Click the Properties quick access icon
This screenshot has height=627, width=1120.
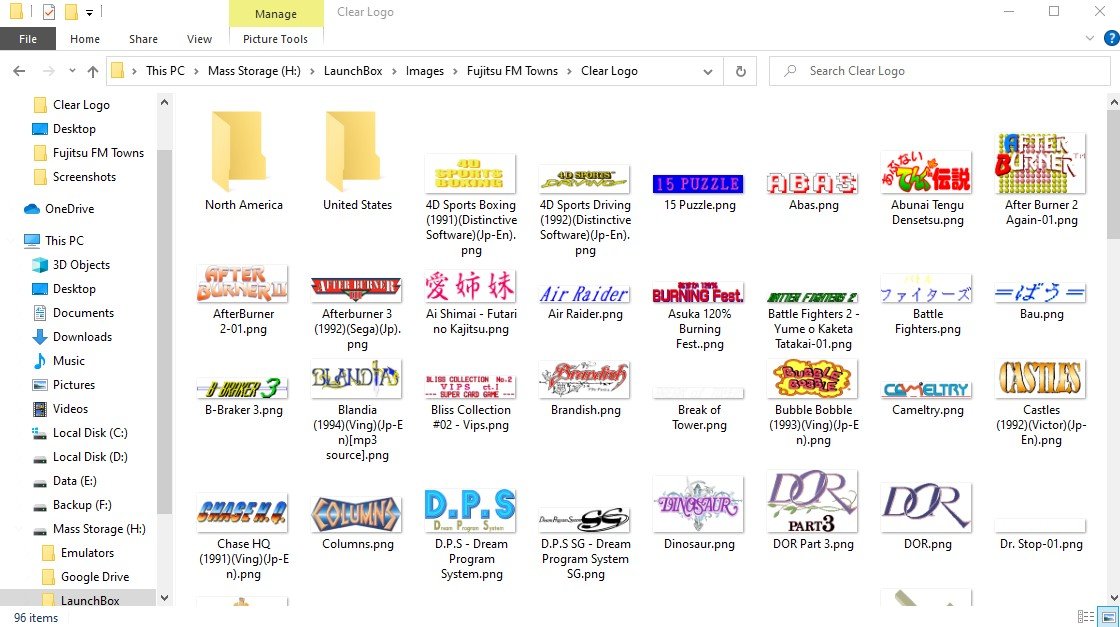[x=49, y=11]
